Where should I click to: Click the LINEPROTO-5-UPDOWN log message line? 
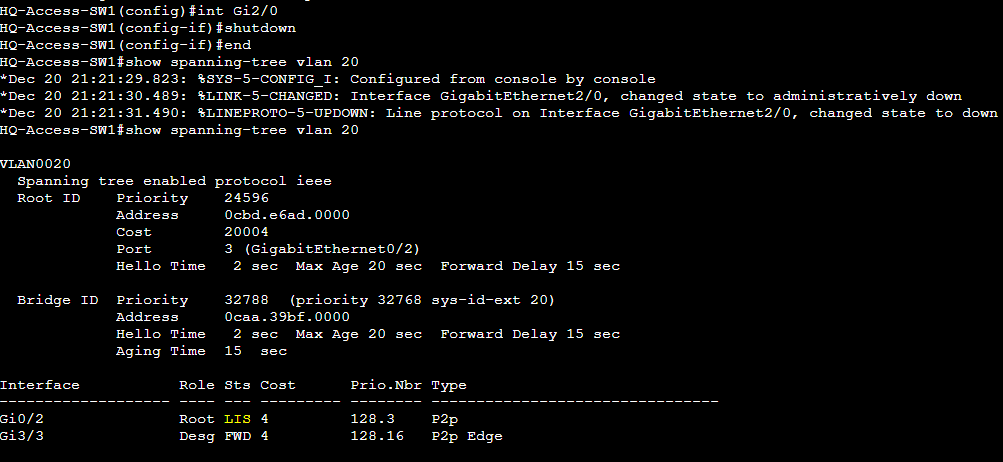click(x=498, y=113)
